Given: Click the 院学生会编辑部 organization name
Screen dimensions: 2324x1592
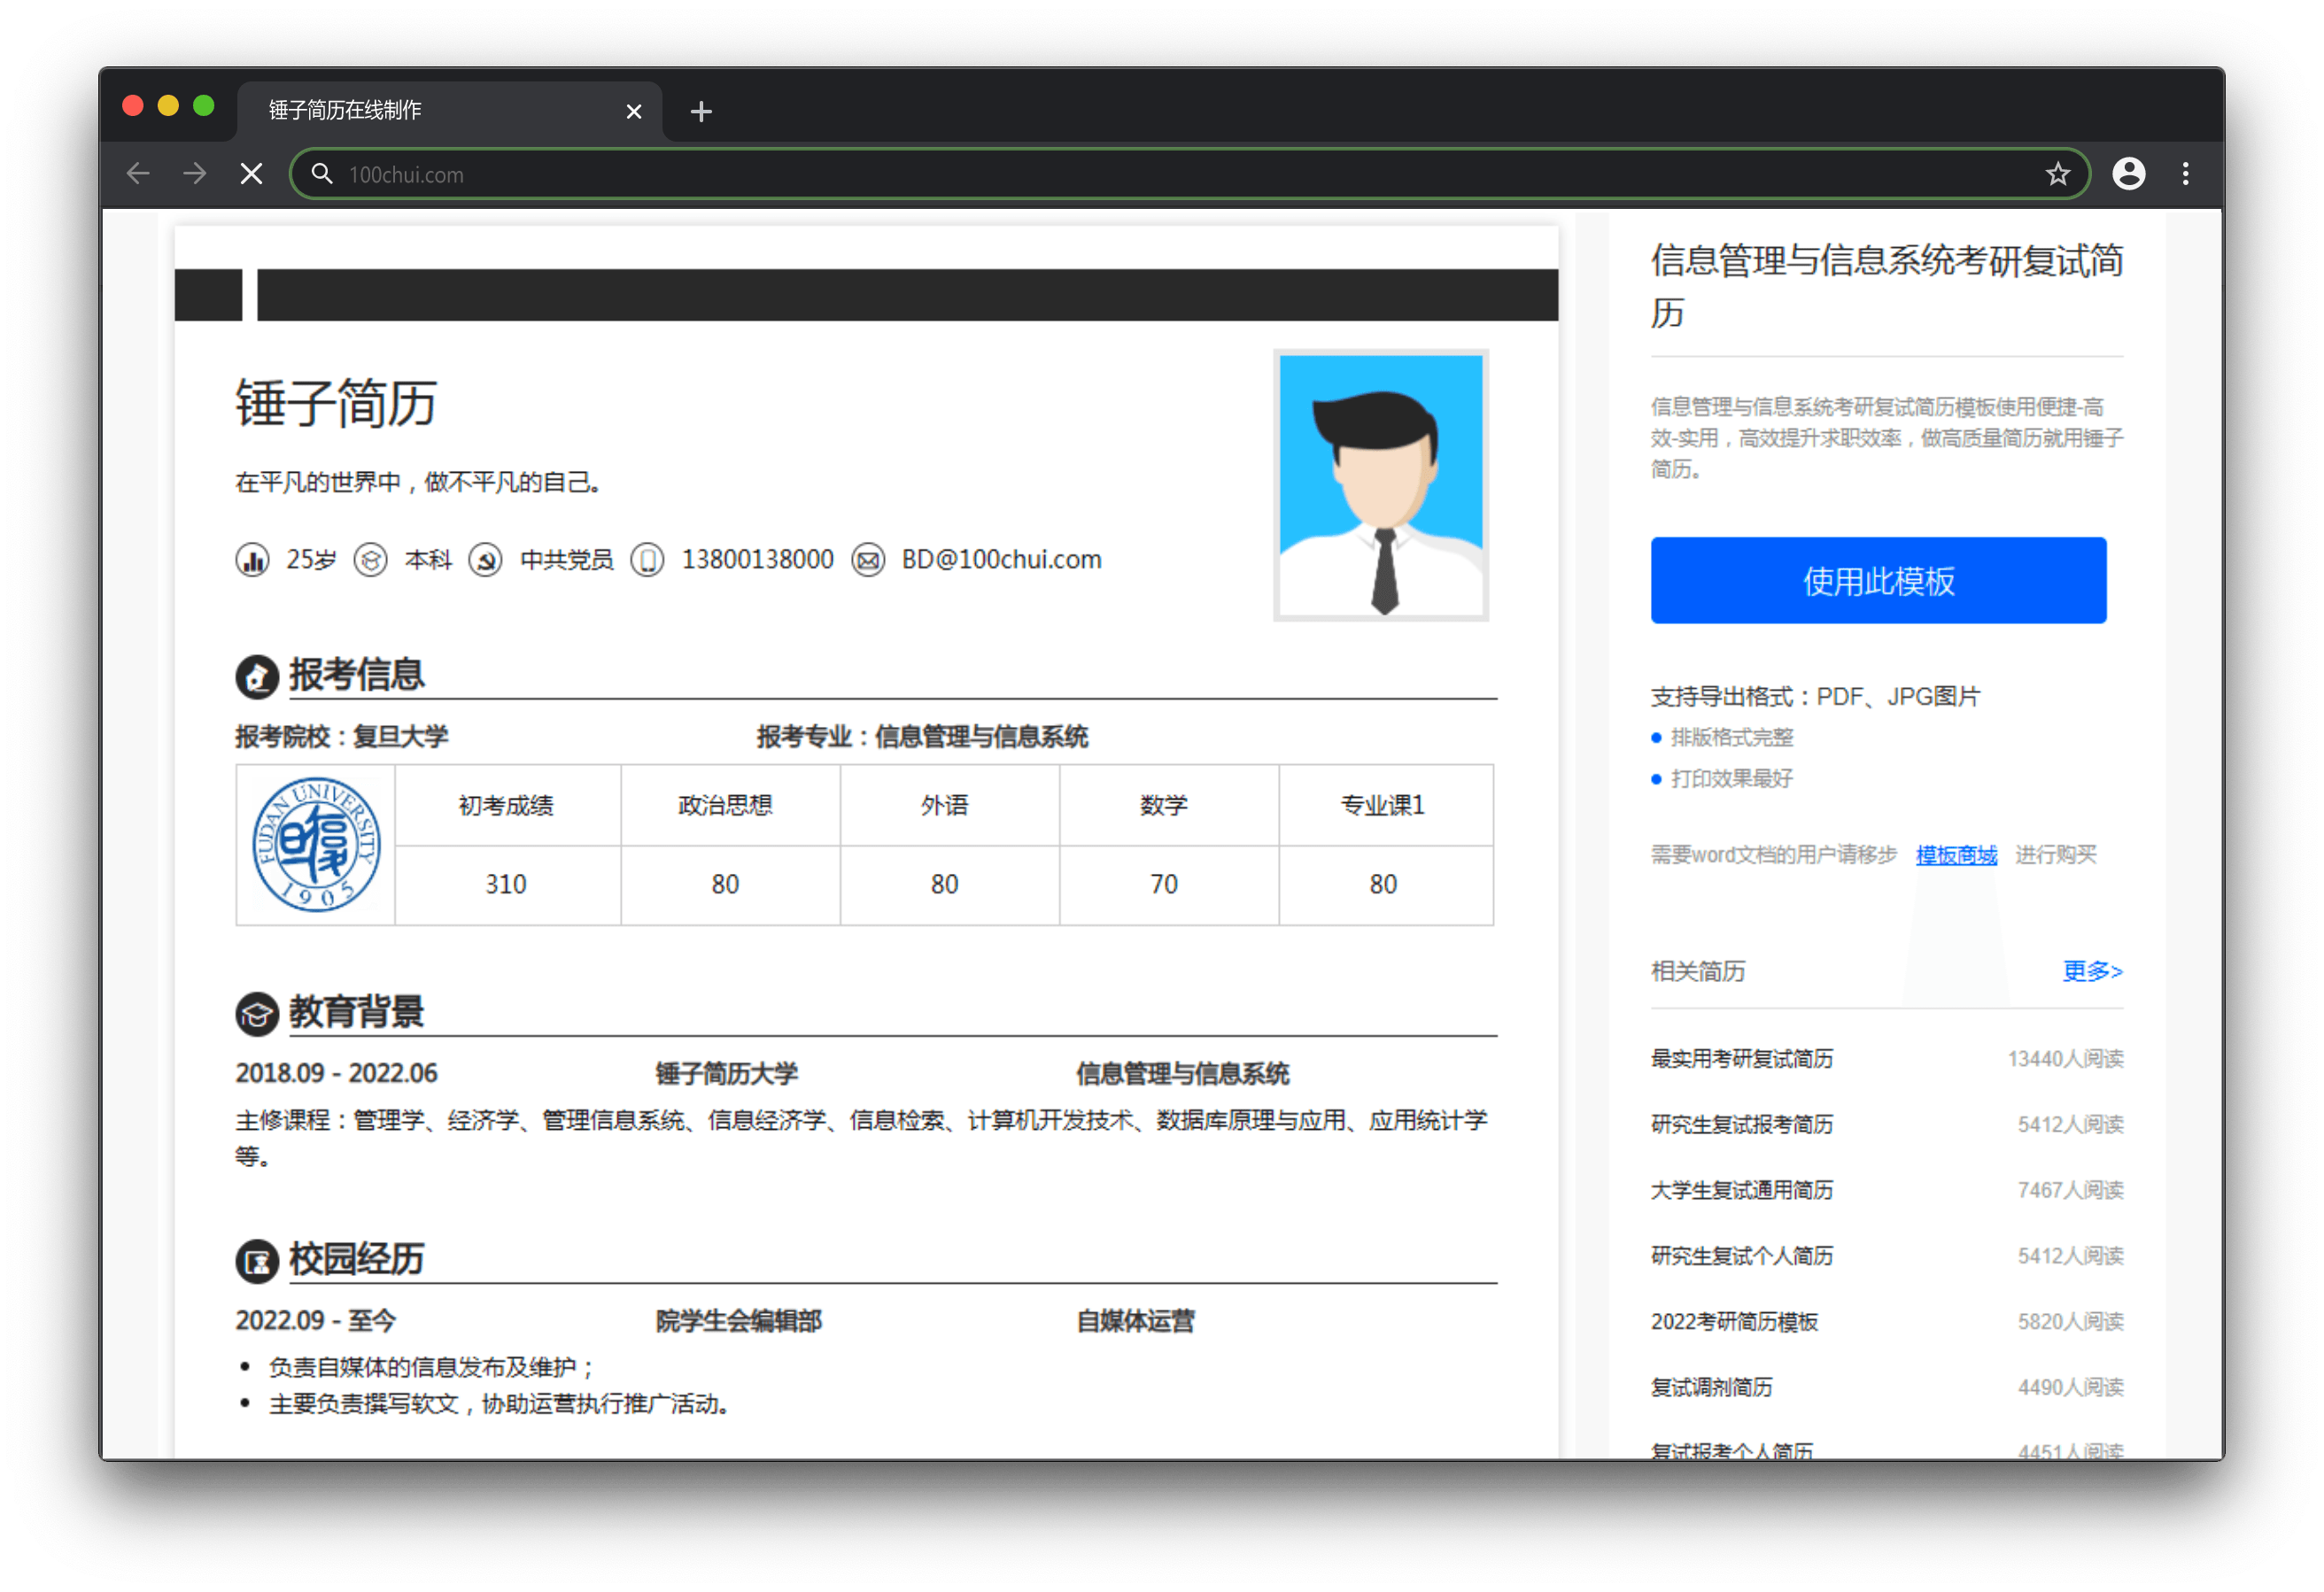Looking at the screenshot, I should click(739, 1321).
